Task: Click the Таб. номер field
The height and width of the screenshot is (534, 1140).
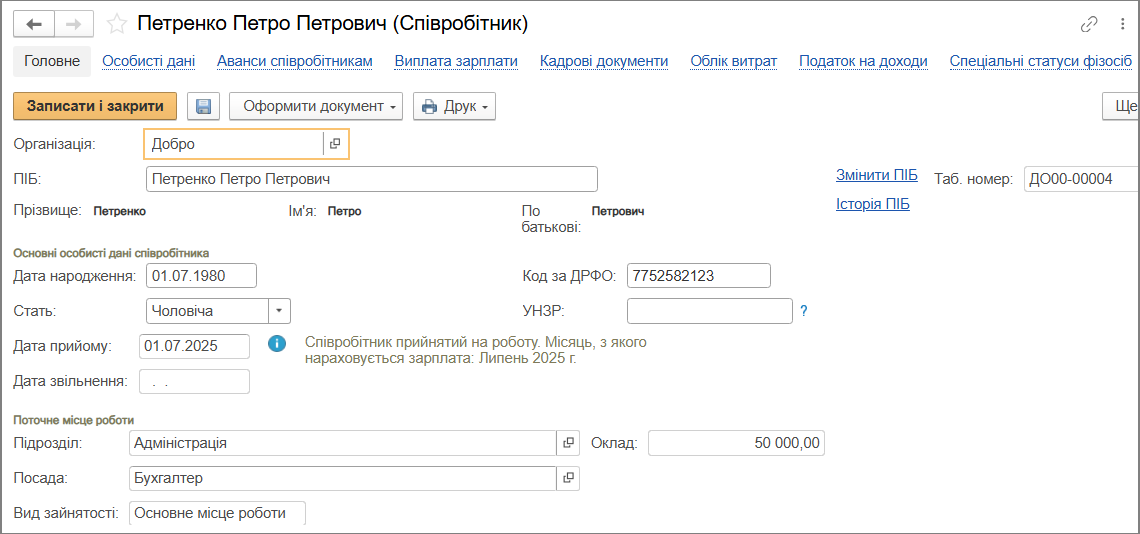Action: click(x=1081, y=179)
